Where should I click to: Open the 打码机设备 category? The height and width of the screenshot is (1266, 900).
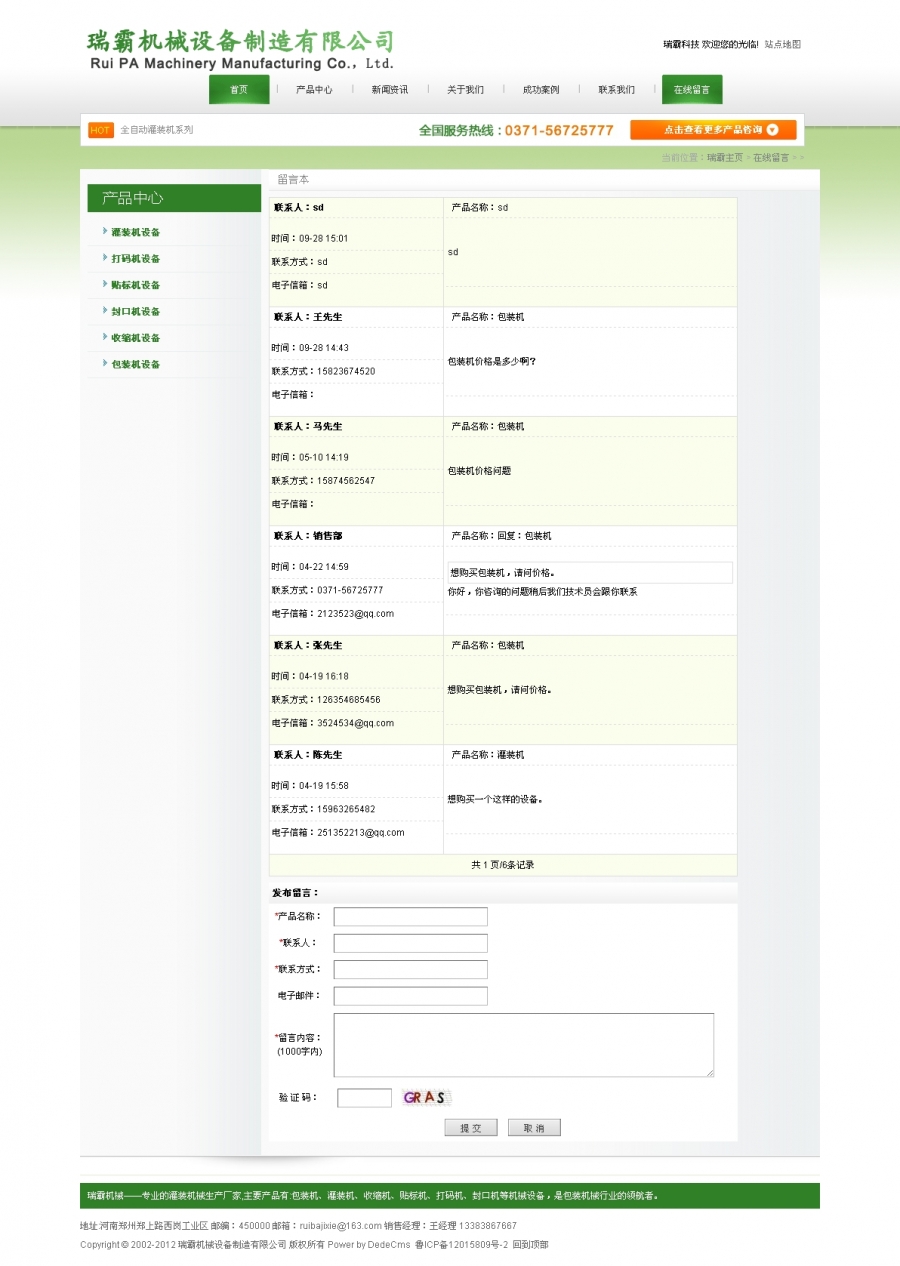136,258
